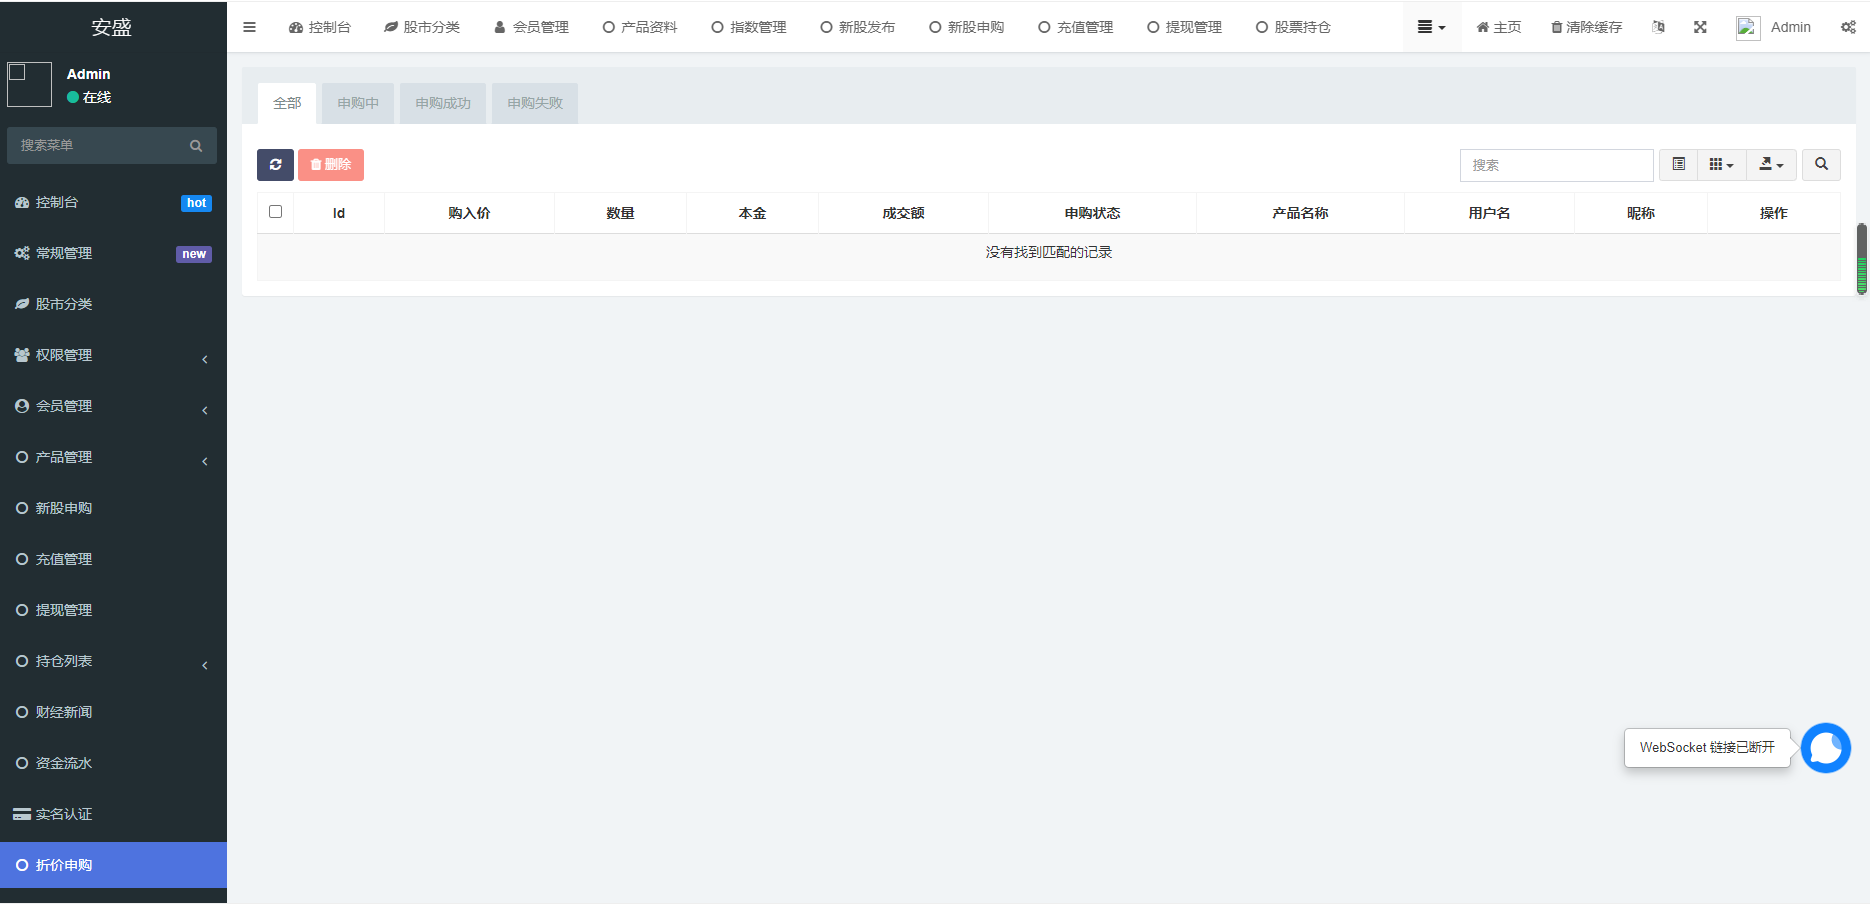
Task: Click the sidebar collapse hamburger icon
Action: click(249, 27)
